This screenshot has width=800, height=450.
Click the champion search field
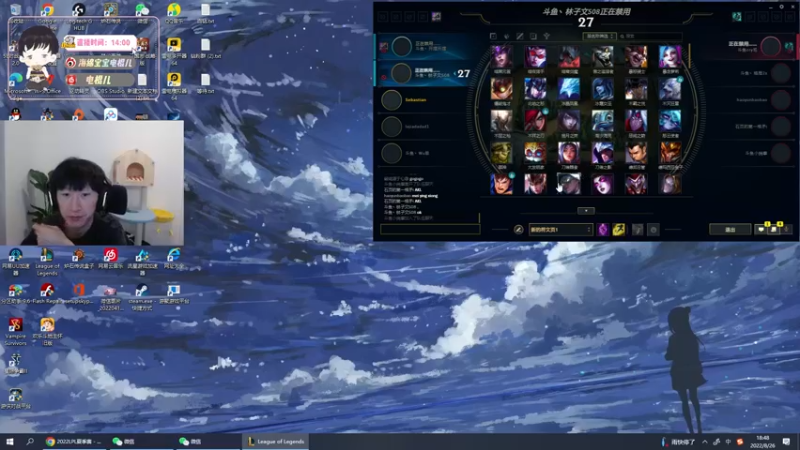coord(651,36)
